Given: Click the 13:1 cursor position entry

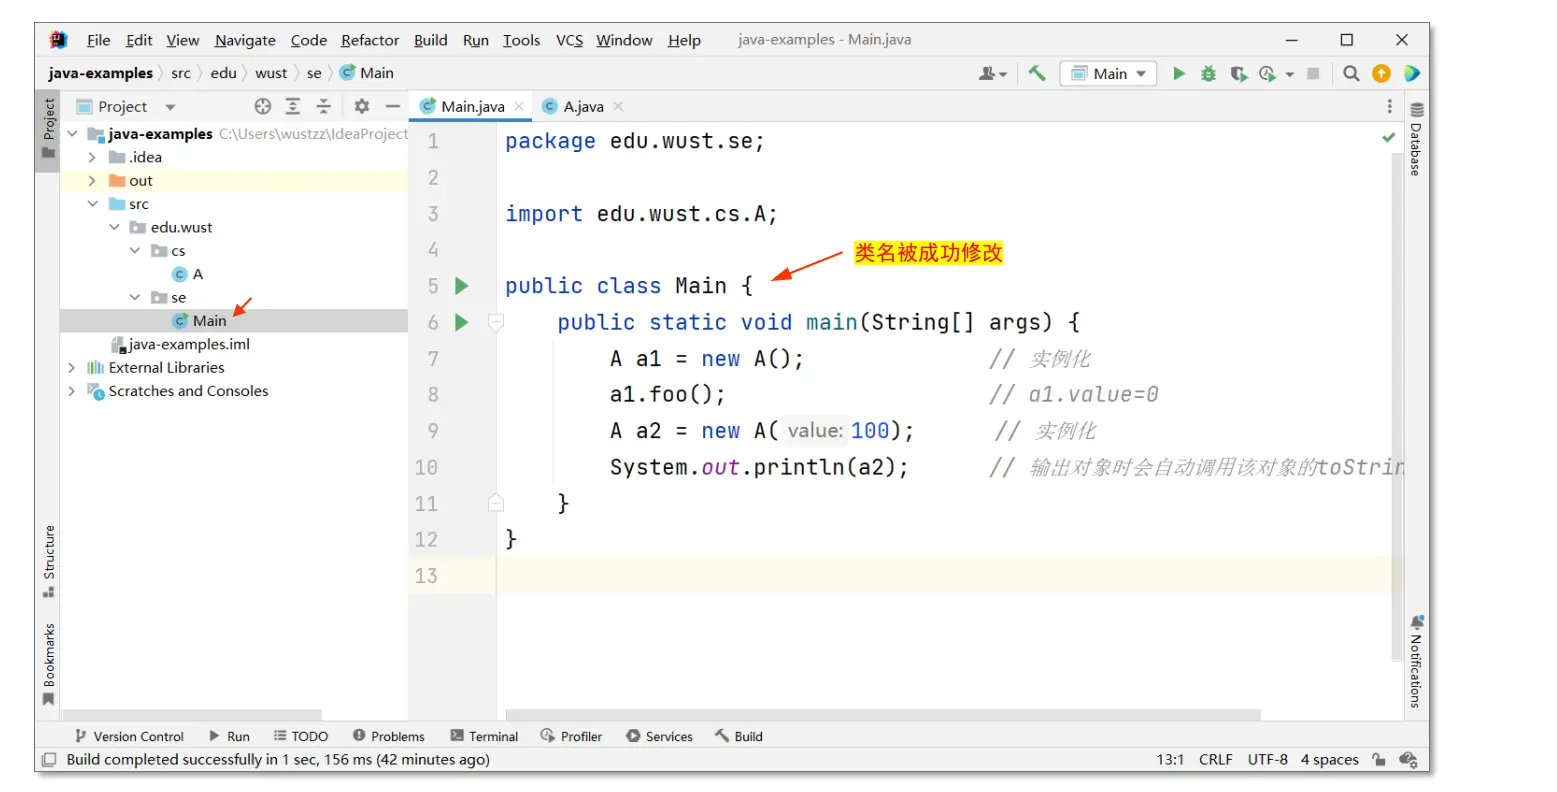Looking at the screenshot, I should point(1170,759).
